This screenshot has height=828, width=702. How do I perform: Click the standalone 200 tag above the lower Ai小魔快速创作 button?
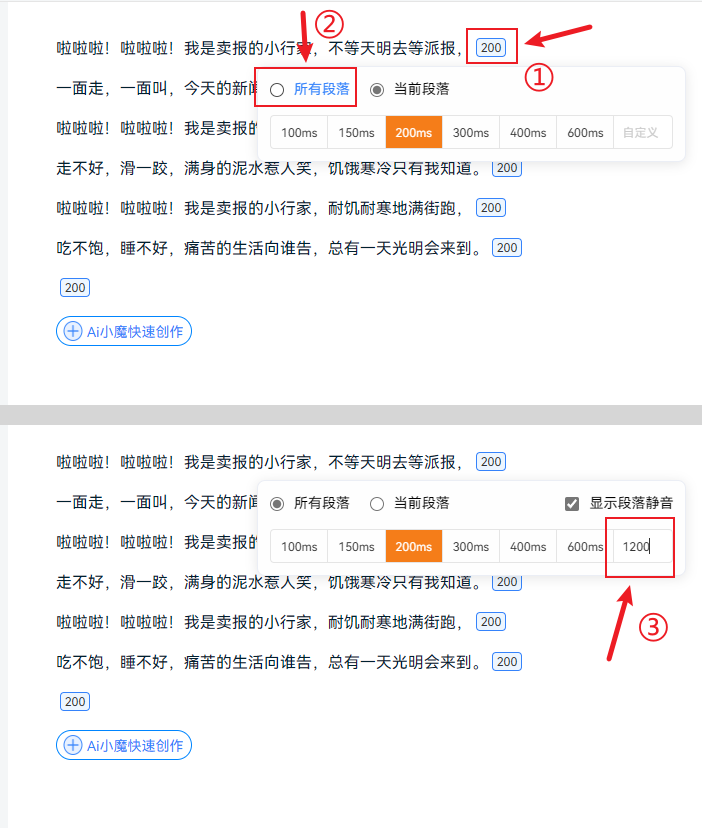coord(75,702)
